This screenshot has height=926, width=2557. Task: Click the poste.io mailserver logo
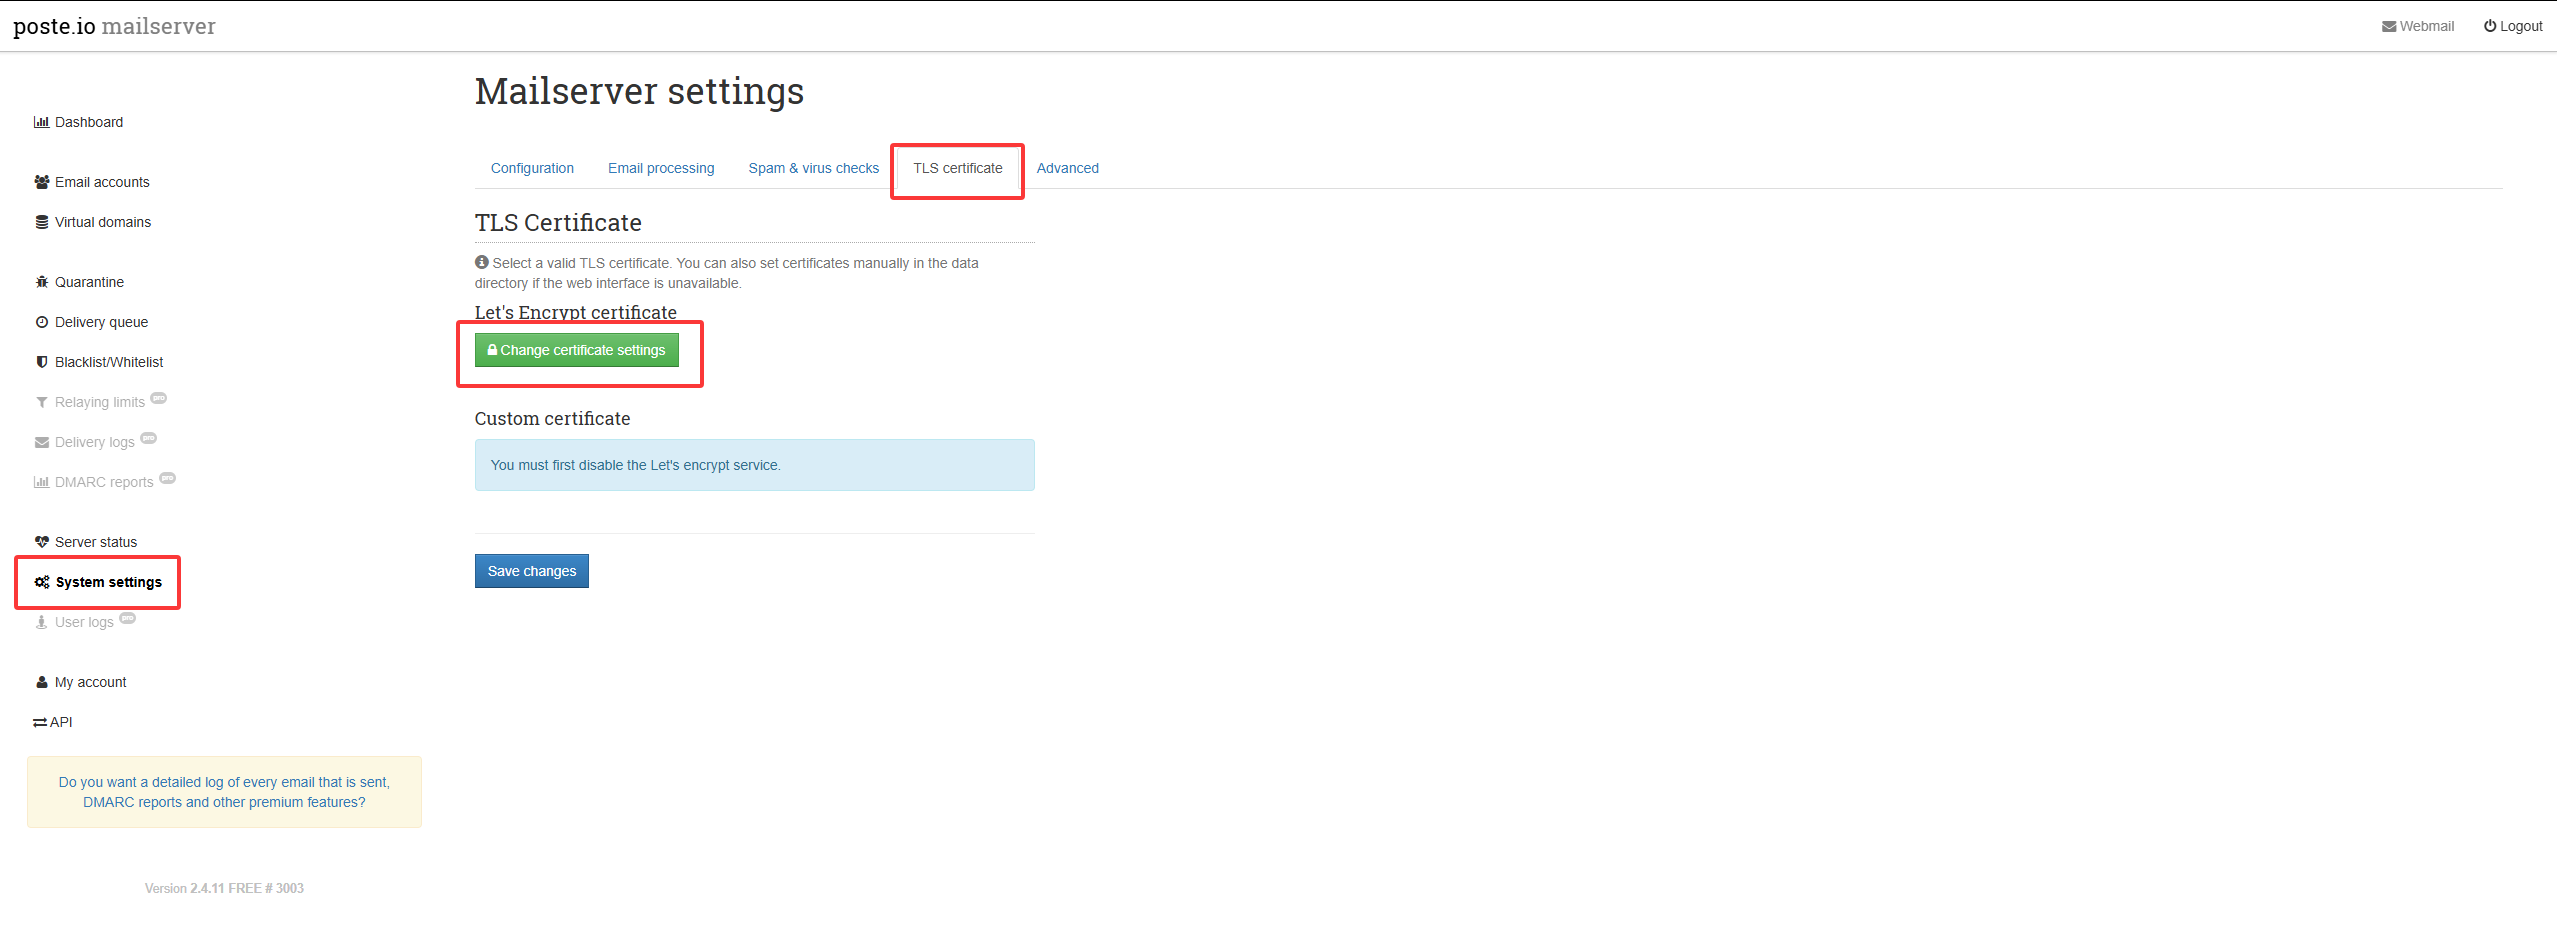(114, 26)
